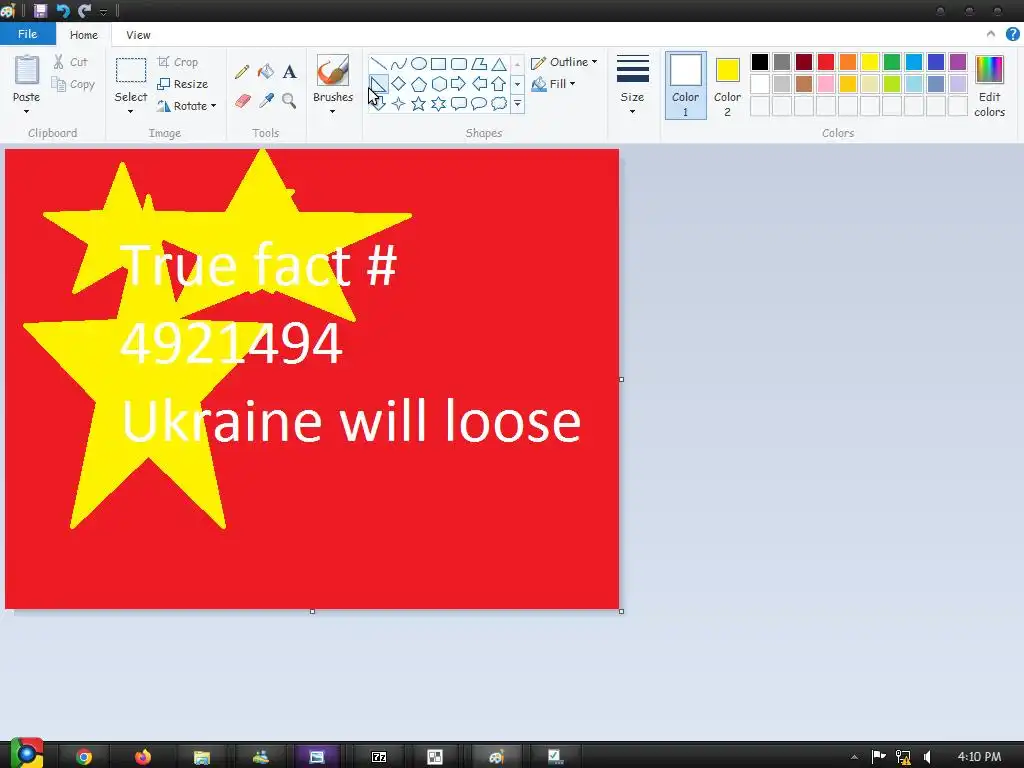The width and height of the screenshot is (1024, 768).
Task: Choose the Line shape
Action: click(x=378, y=64)
